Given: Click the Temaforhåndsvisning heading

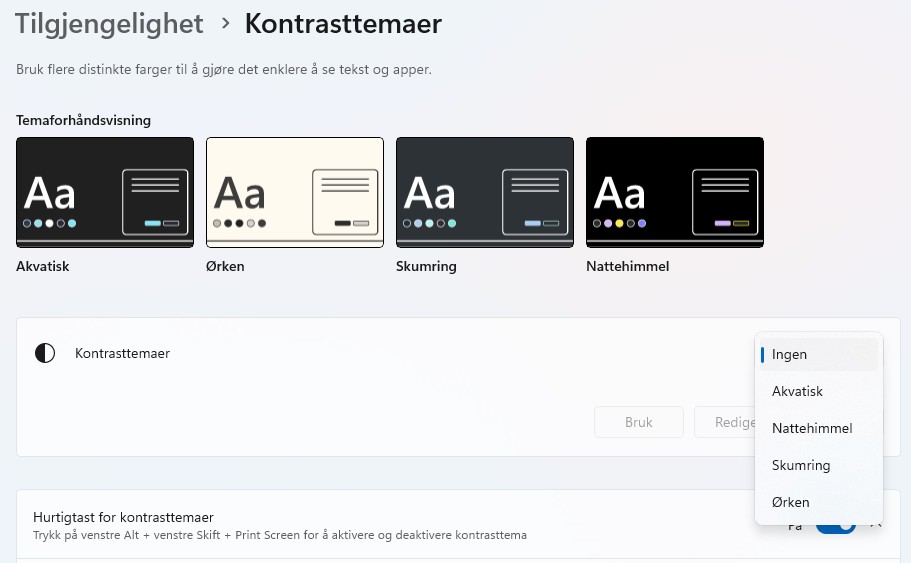Looking at the screenshot, I should (84, 120).
